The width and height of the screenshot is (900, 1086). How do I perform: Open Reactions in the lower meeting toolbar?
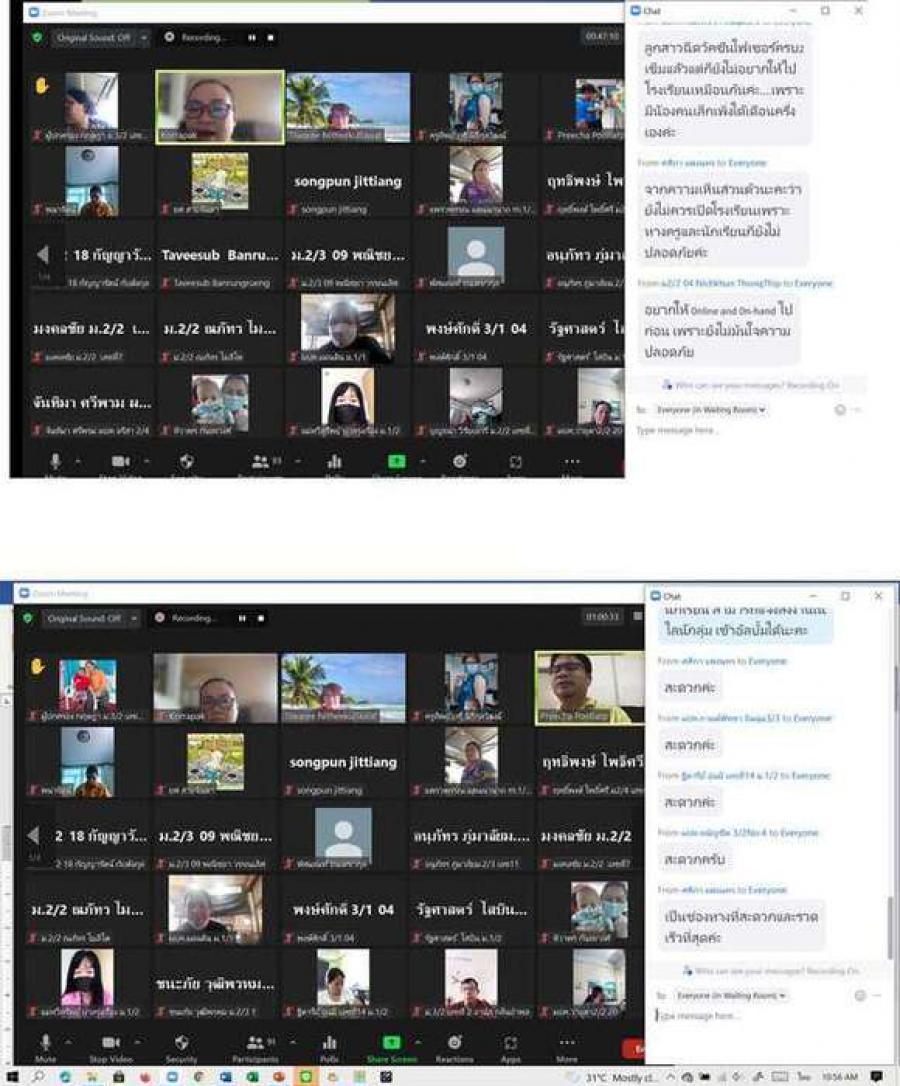pyautogui.click(x=454, y=1043)
